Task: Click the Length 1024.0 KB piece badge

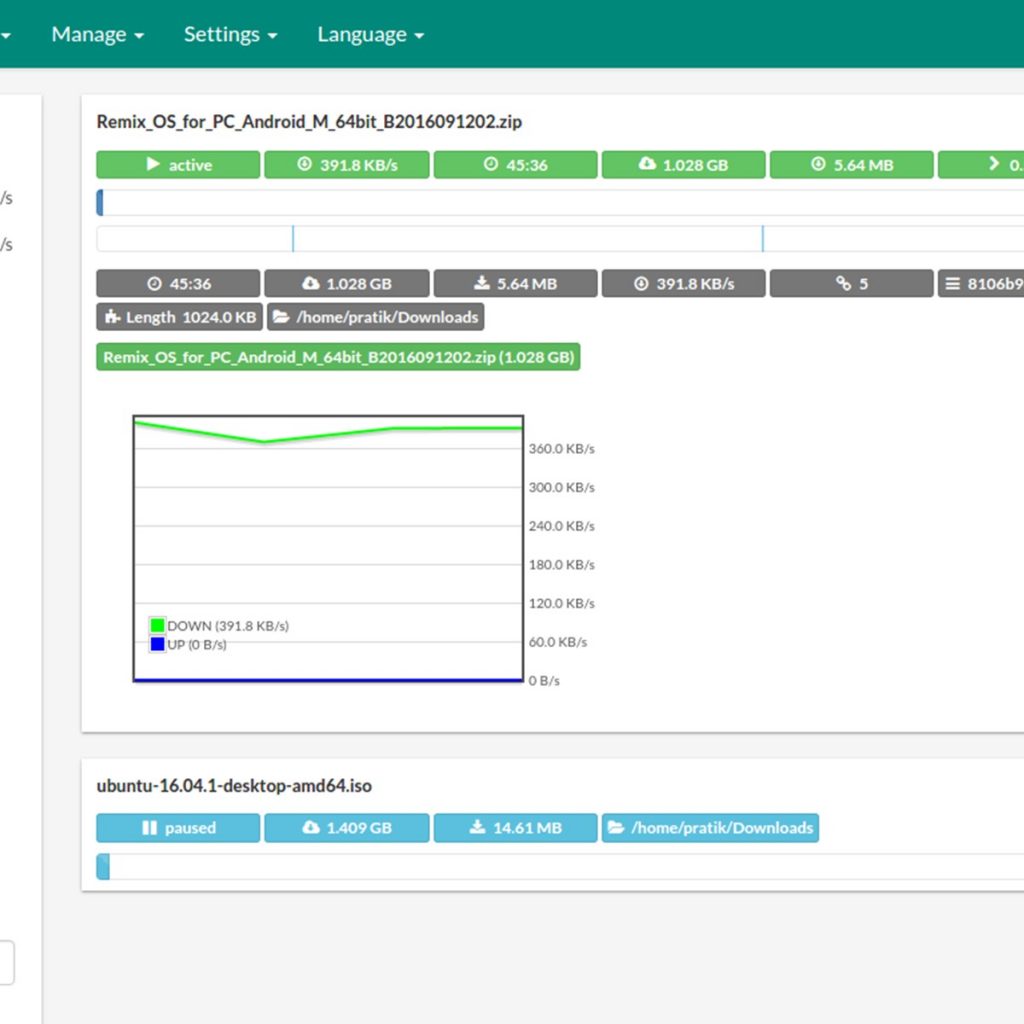Action: [179, 317]
